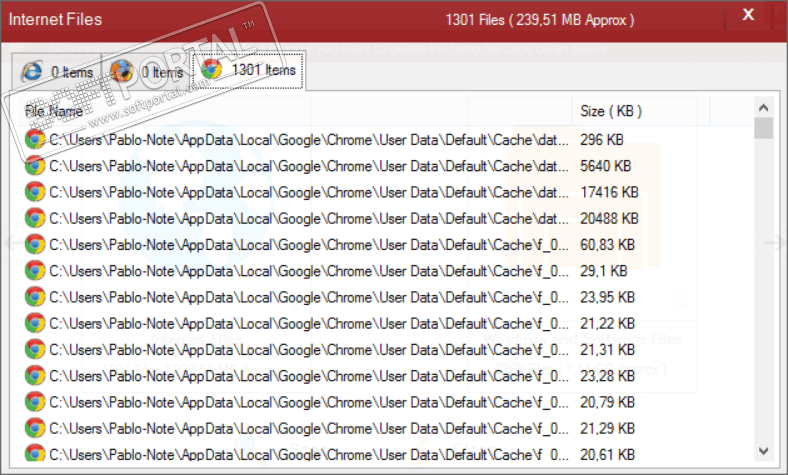
Task: Select the size cell reading 20,61 KB
Action: point(608,454)
